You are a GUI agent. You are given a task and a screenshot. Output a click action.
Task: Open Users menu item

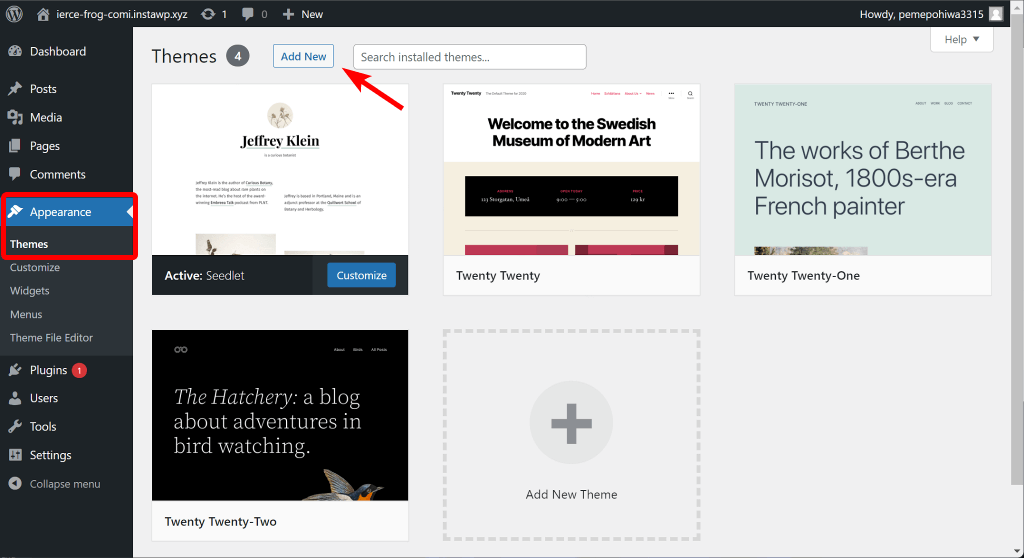point(44,398)
